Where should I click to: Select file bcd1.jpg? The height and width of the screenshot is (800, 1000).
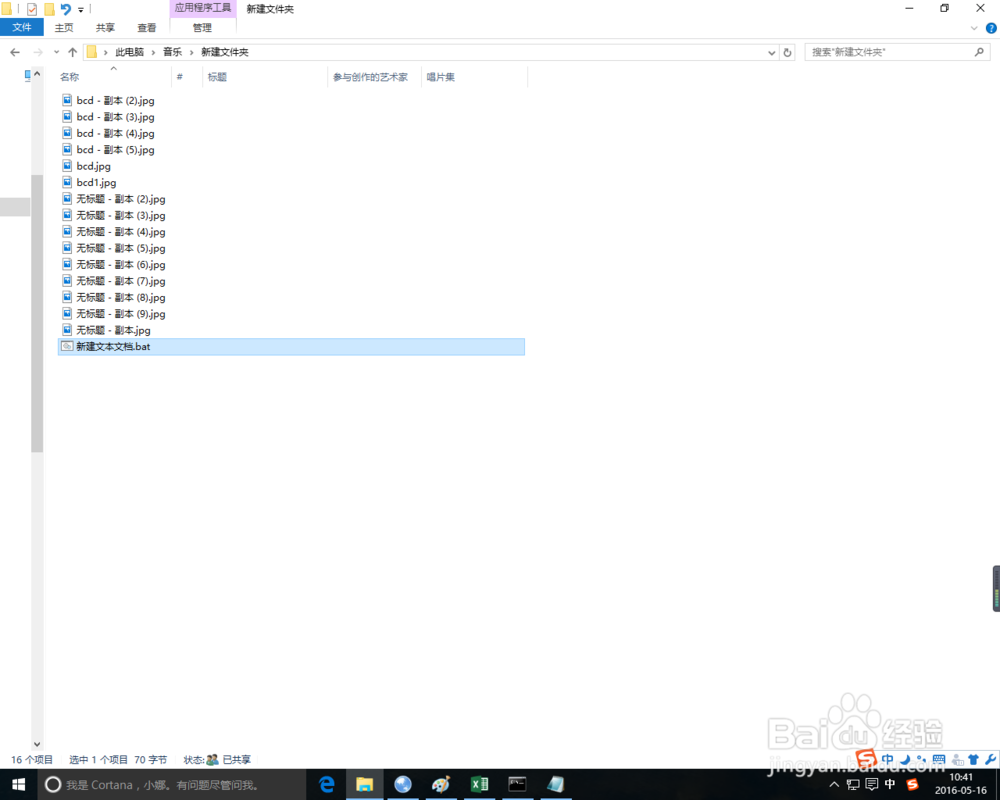tap(96, 183)
